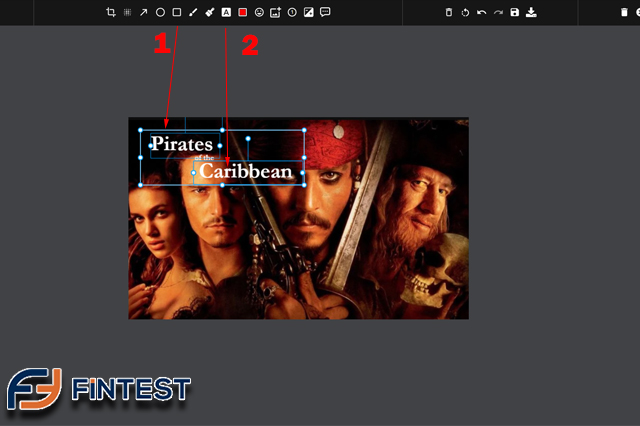Open the exposure/contrast adjustment tool
Viewport: 640px width, 426px height.
pos(309,12)
